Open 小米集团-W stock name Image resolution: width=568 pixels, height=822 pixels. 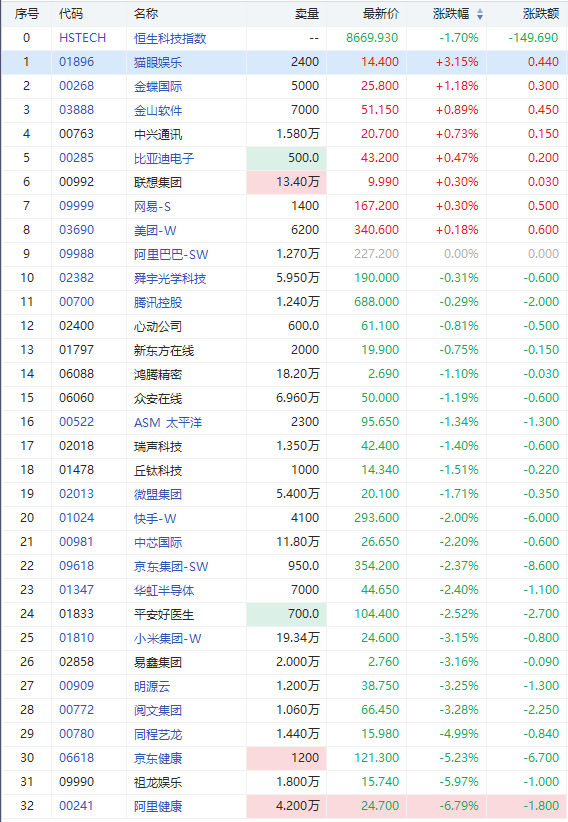[x=168, y=639]
